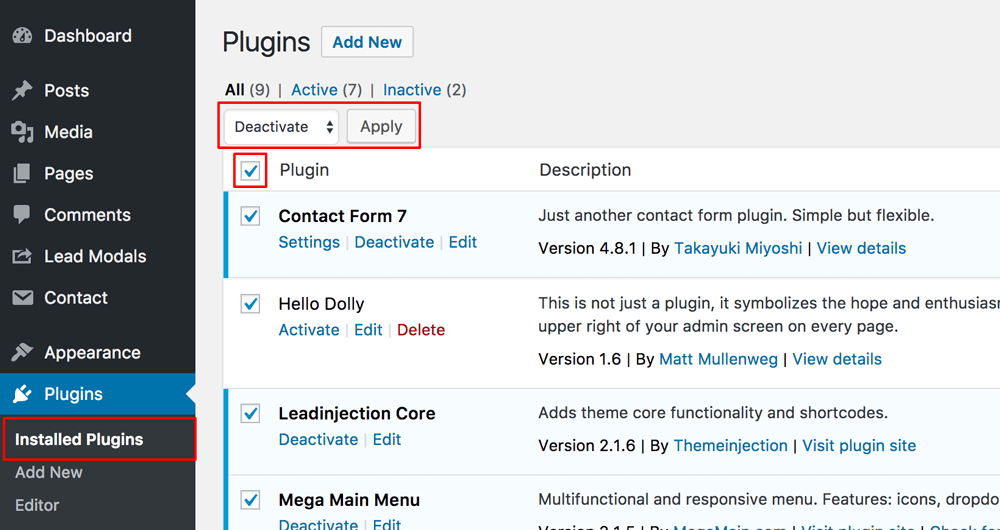Viewport: 1000px width, 530px height.
Task: Open Themeinjection author link
Action: coord(730,445)
